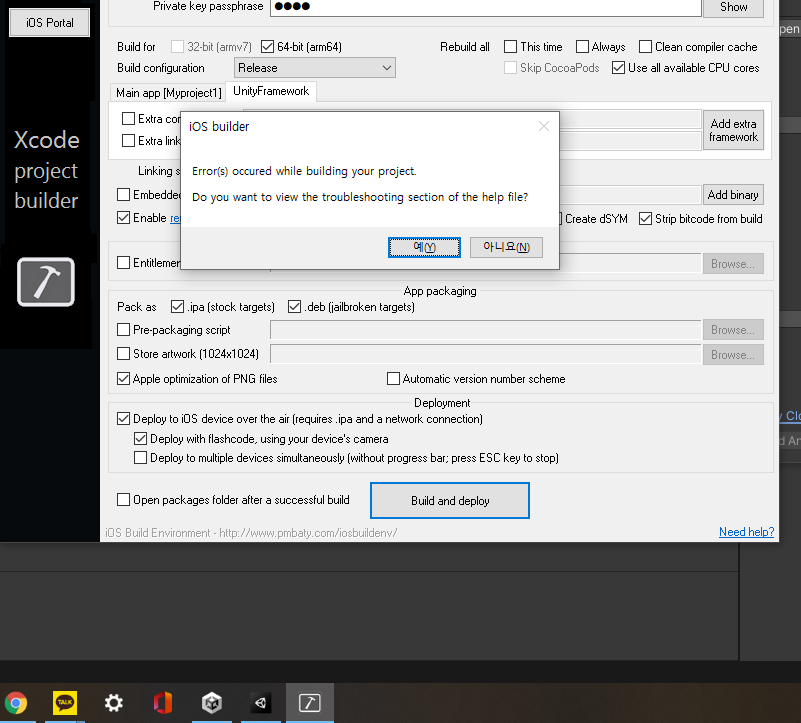Toggle .deb (jailbroken targets) packaging
The height and width of the screenshot is (723, 801).
(294, 307)
